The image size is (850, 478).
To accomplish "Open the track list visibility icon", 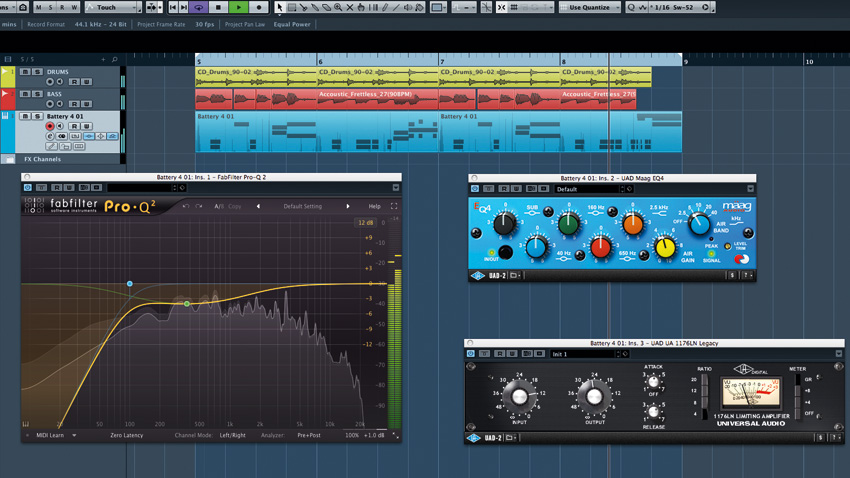I will pos(8,59).
